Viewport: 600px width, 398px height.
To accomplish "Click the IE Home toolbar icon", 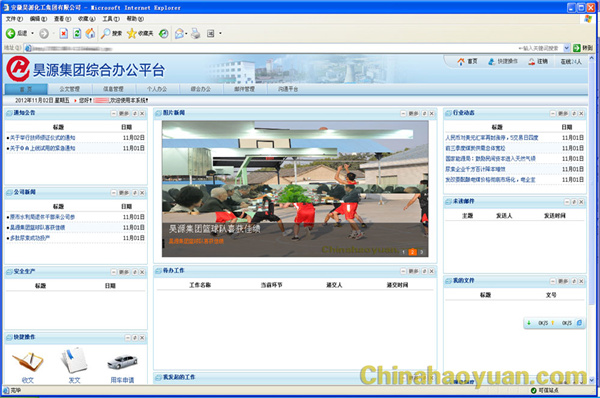I will click(90, 34).
